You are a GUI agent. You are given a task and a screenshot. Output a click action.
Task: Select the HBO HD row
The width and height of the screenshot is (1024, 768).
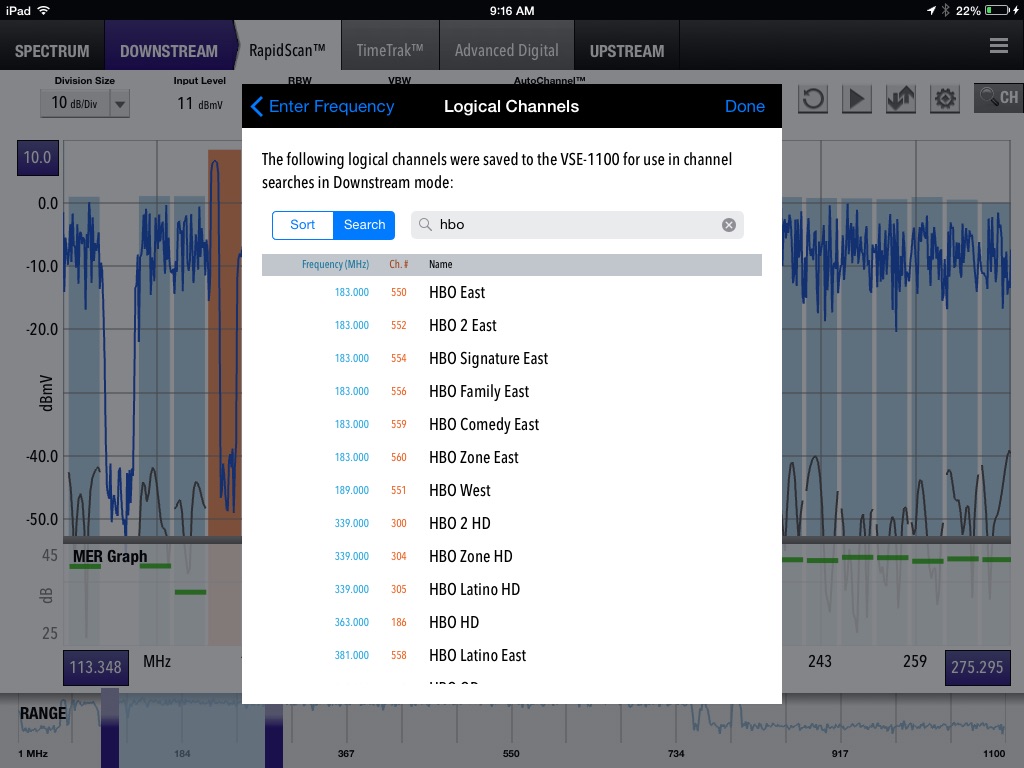point(512,622)
